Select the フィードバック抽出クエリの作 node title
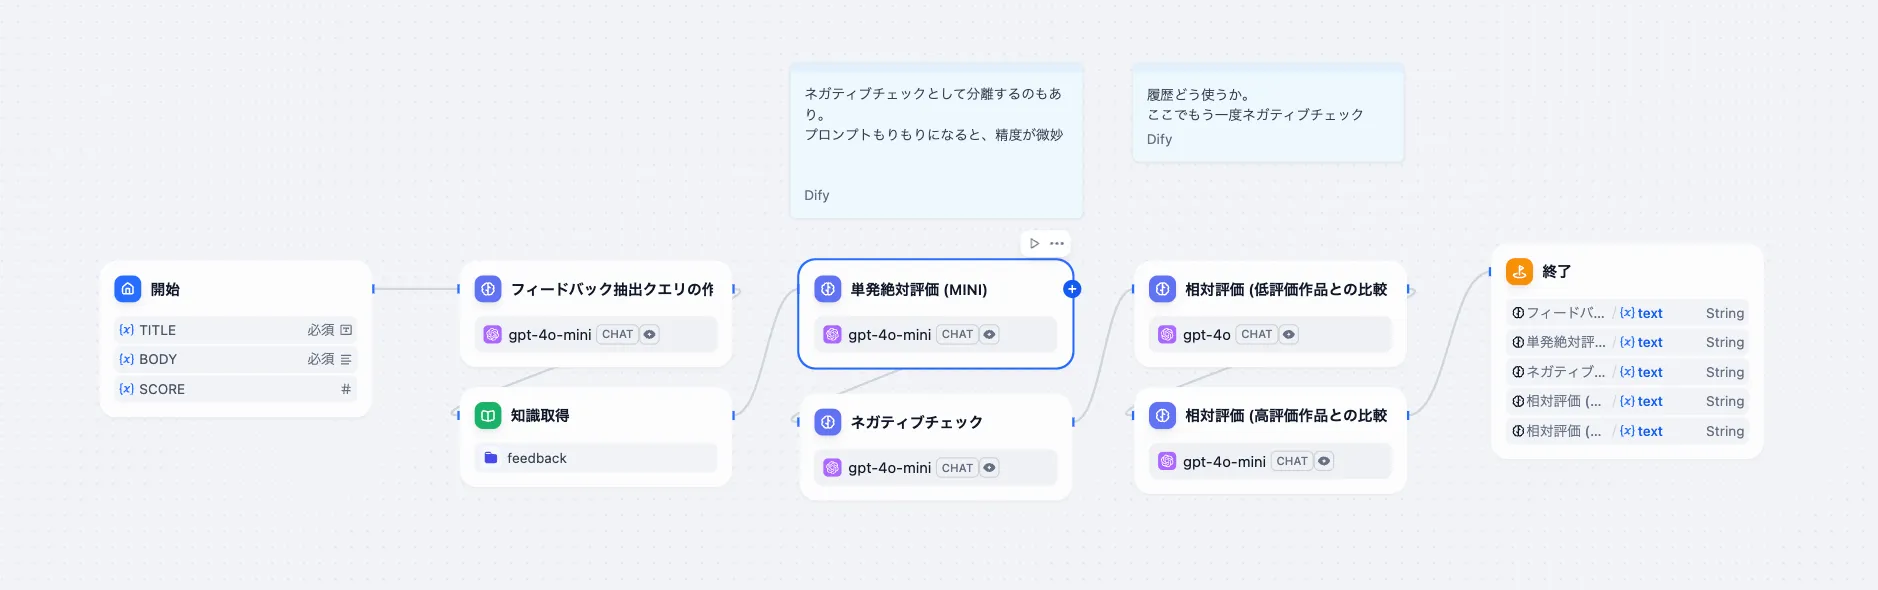The image size is (1878, 590). click(612, 289)
